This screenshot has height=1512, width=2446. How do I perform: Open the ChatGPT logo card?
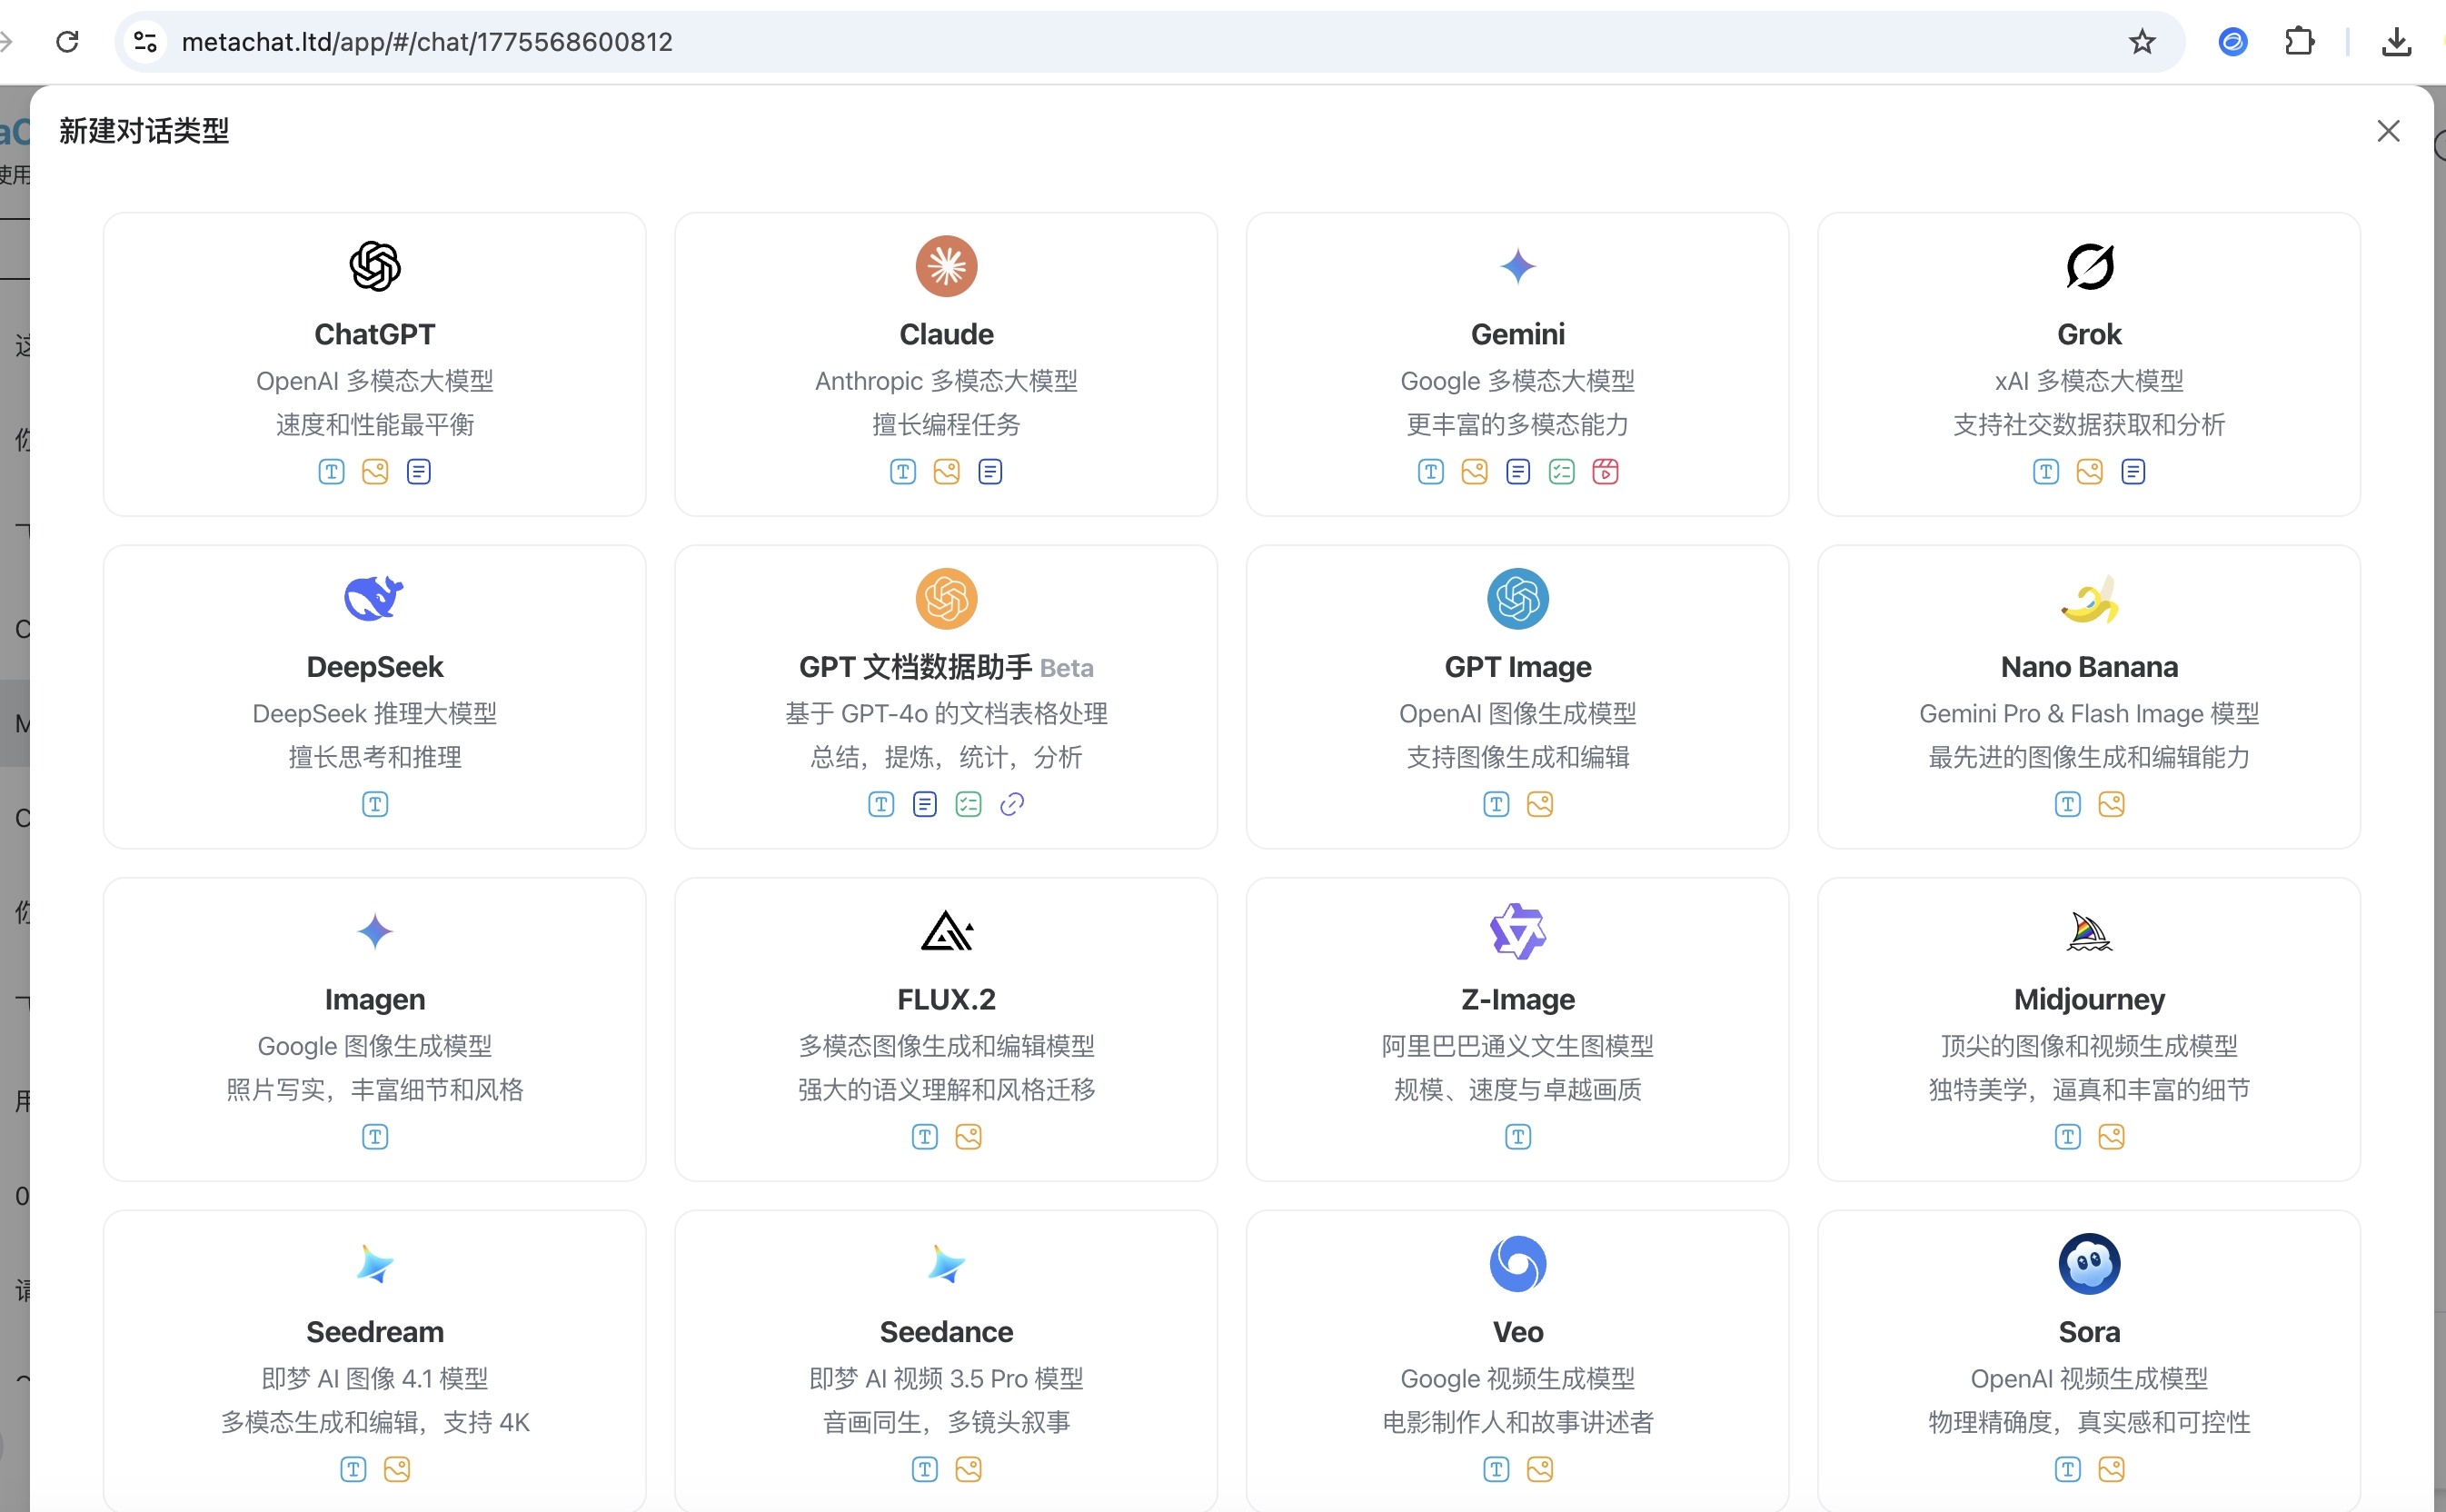[x=375, y=266]
